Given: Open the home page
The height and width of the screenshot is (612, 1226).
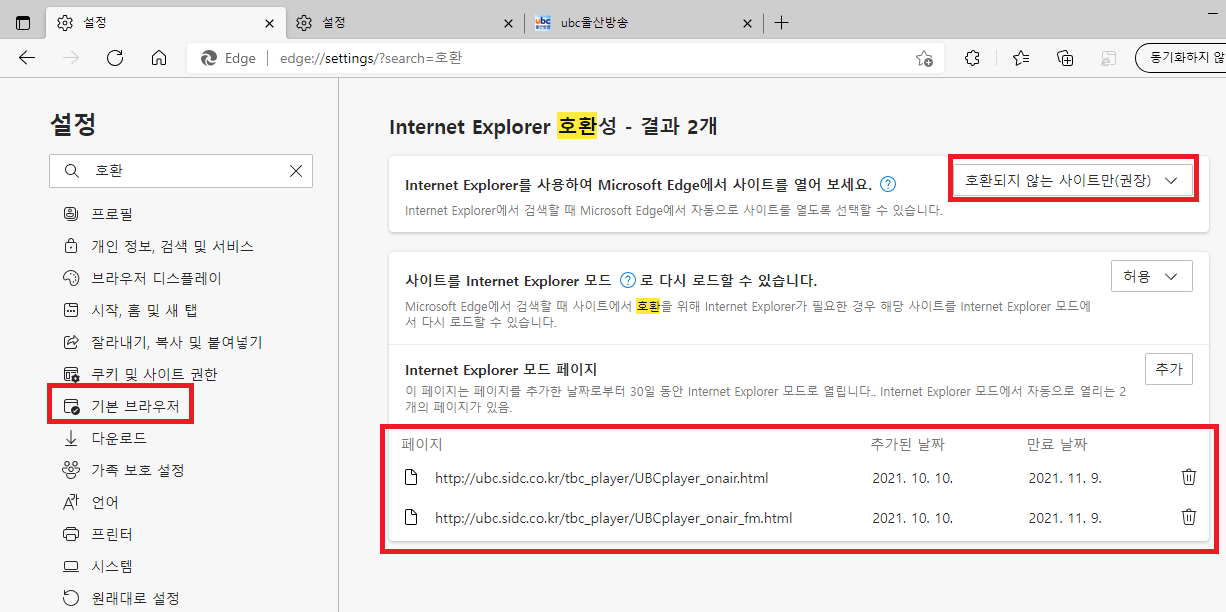Looking at the screenshot, I should pyautogui.click(x=159, y=58).
